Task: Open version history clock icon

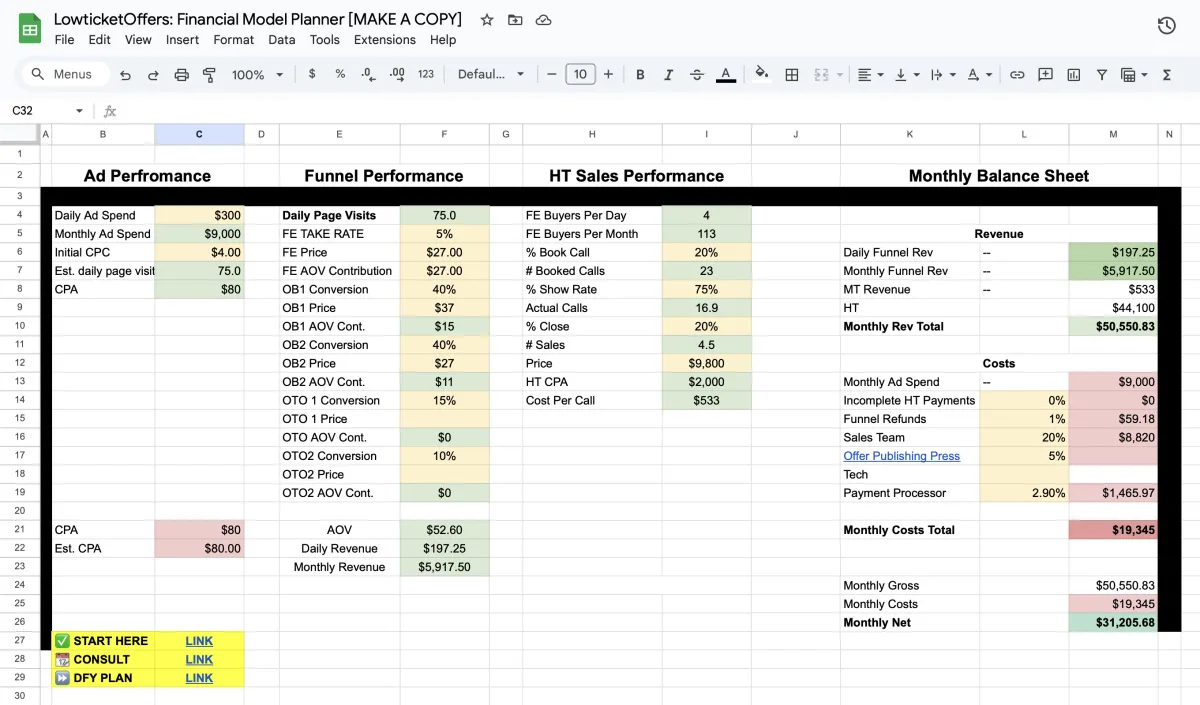Action: pos(1166,26)
